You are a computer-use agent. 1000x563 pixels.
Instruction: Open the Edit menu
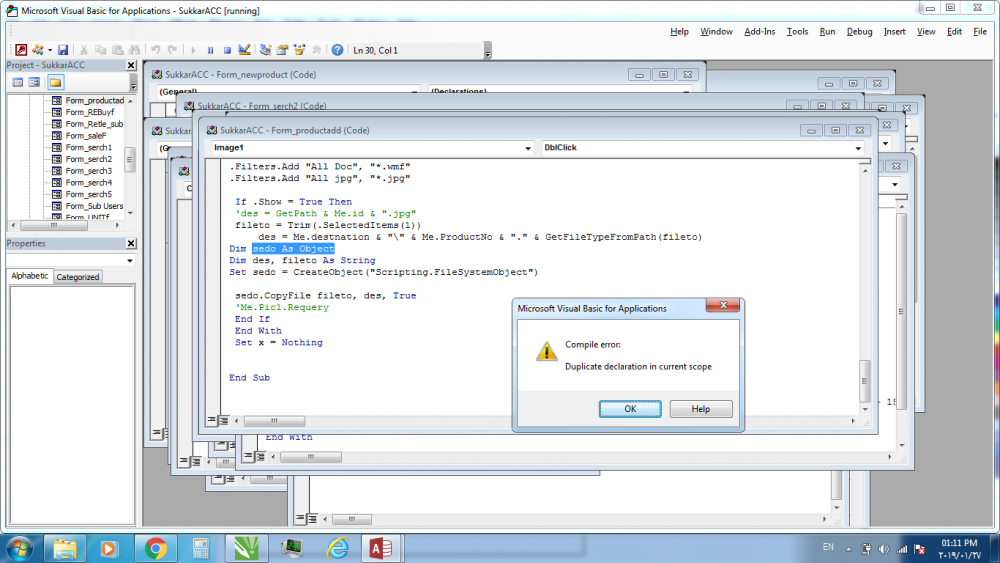tap(954, 31)
